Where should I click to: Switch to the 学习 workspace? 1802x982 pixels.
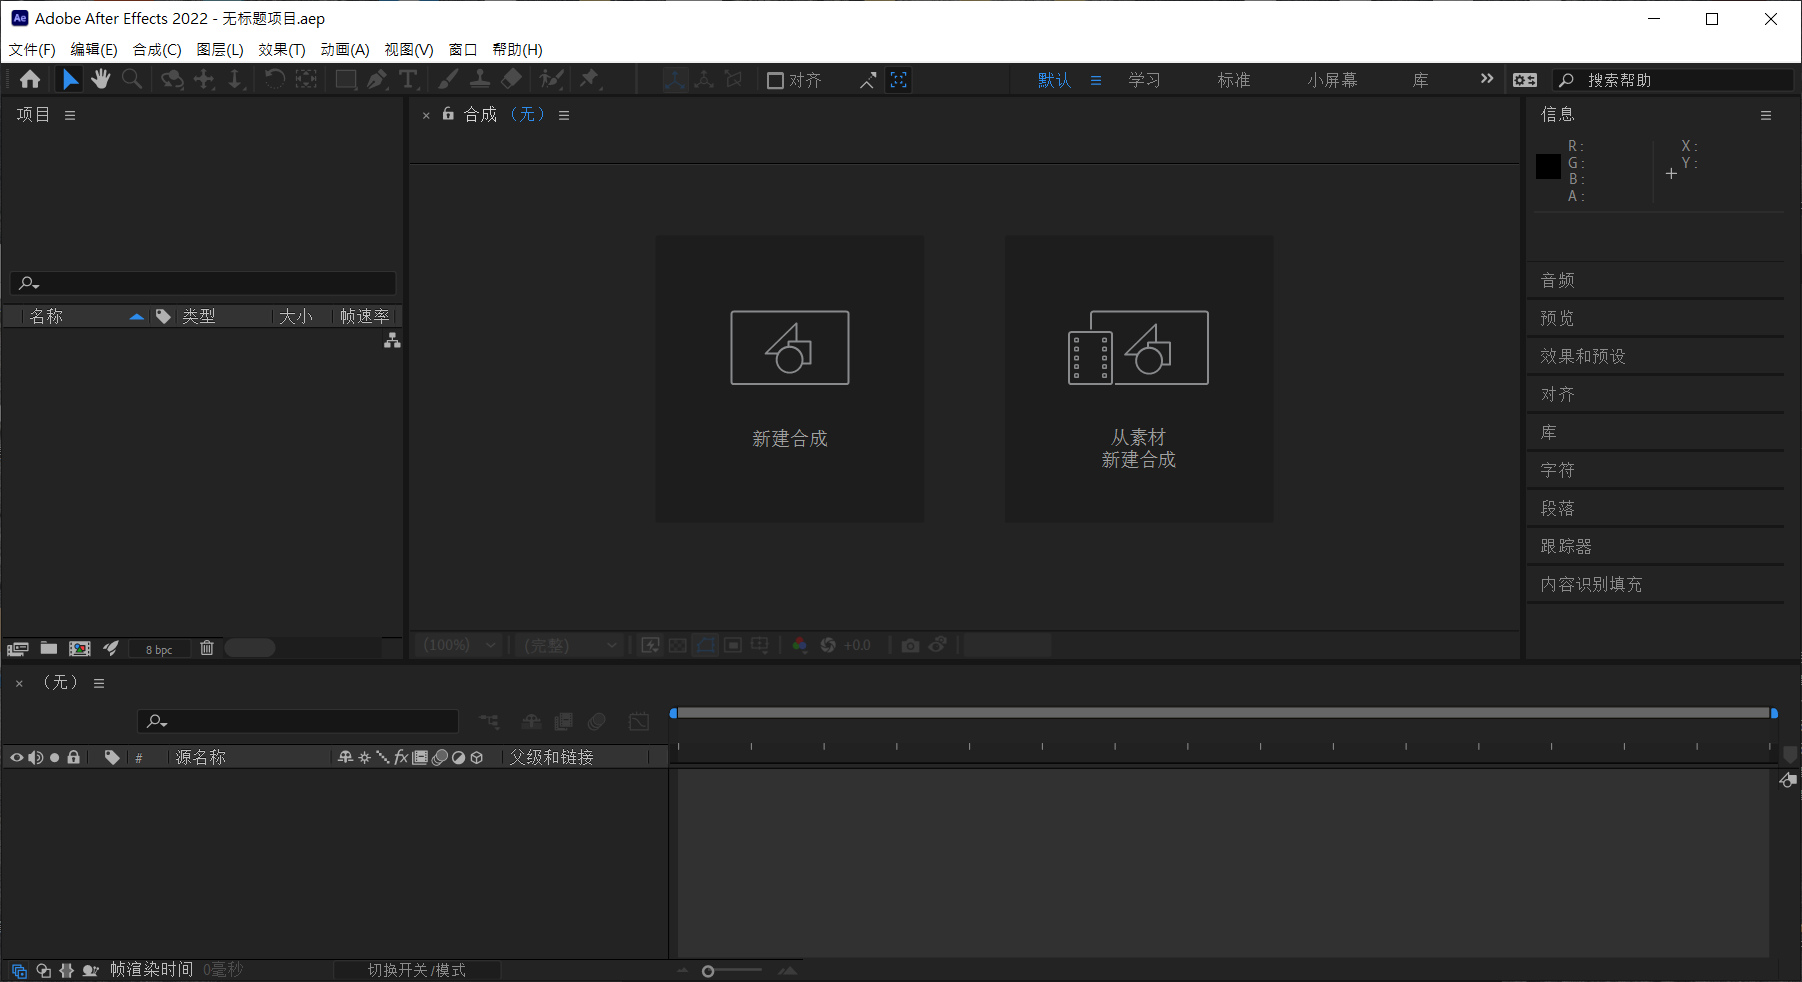[1143, 79]
